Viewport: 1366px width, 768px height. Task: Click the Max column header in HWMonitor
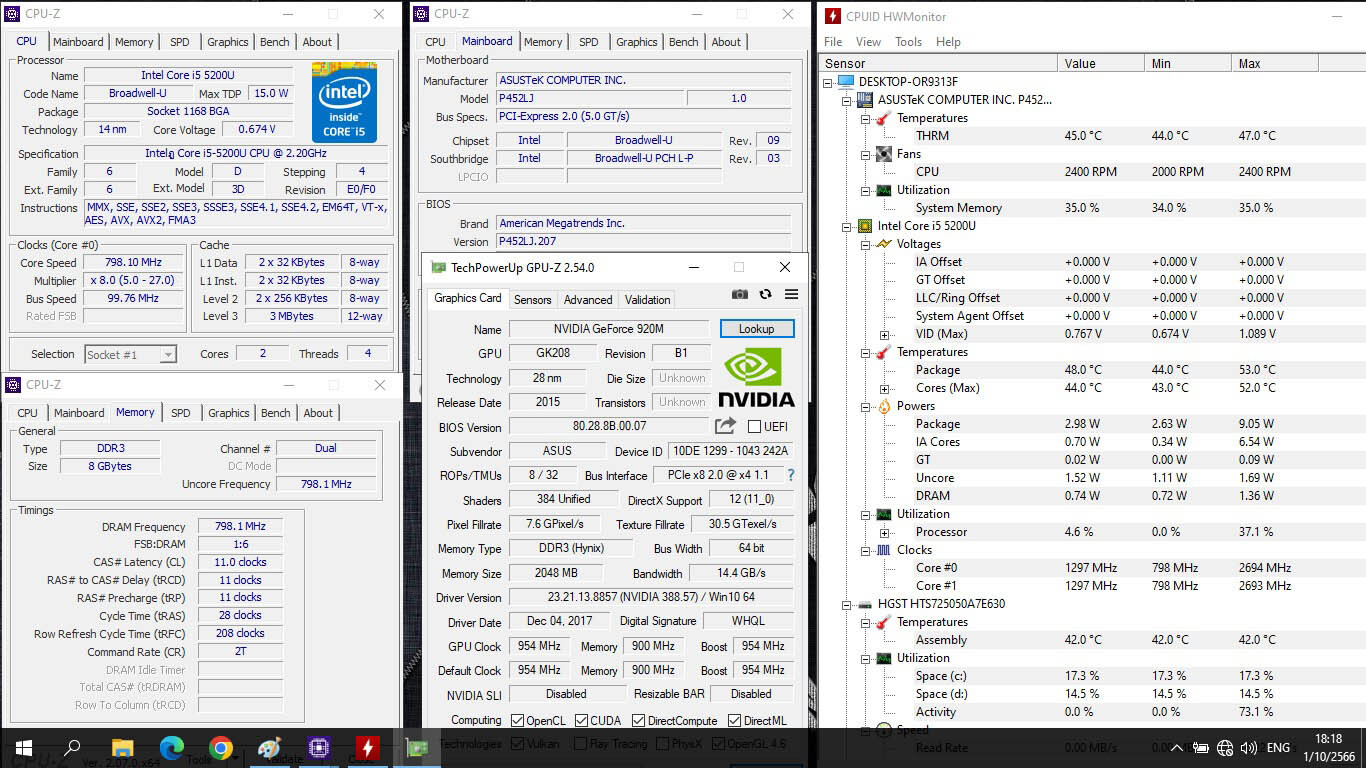point(1274,63)
